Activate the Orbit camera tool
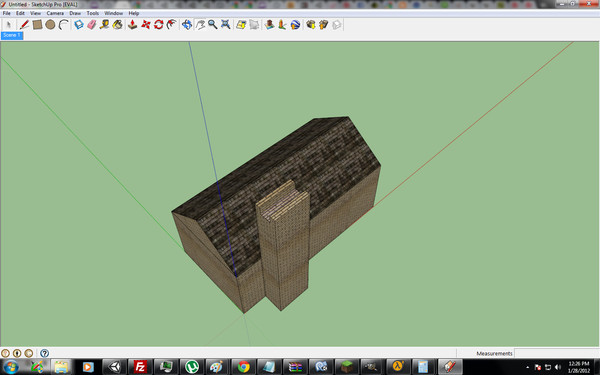Viewport: 600px width, 375px height. (187, 25)
